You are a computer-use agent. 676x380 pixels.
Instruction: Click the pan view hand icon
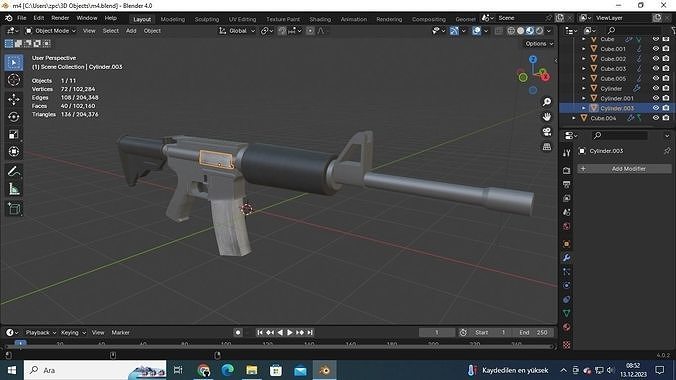point(547,117)
